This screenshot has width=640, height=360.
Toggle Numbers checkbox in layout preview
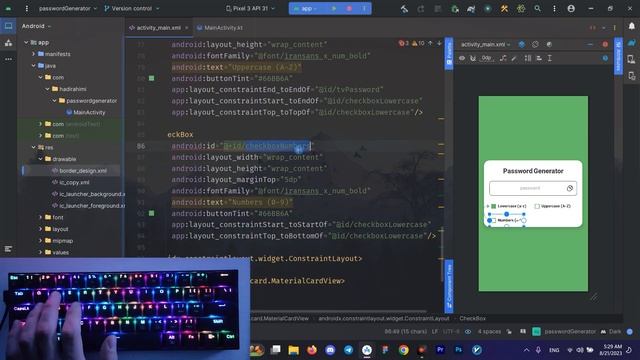pyautogui.click(x=493, y=220)
